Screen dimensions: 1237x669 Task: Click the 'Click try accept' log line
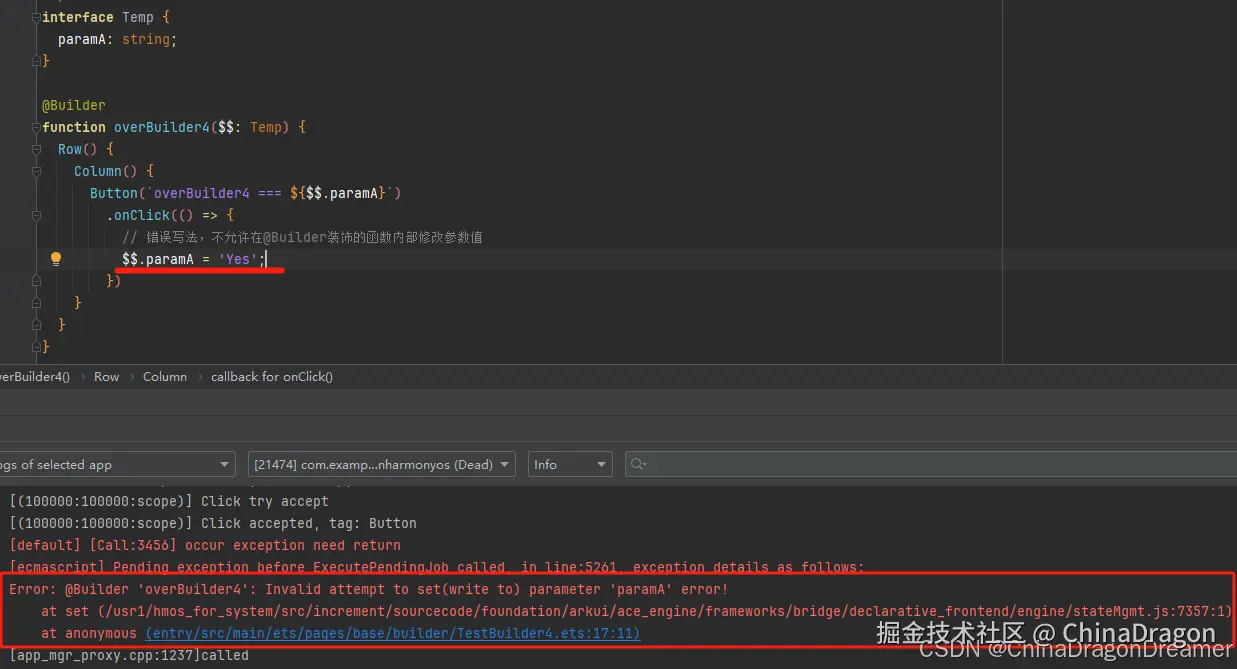point(169,501)
